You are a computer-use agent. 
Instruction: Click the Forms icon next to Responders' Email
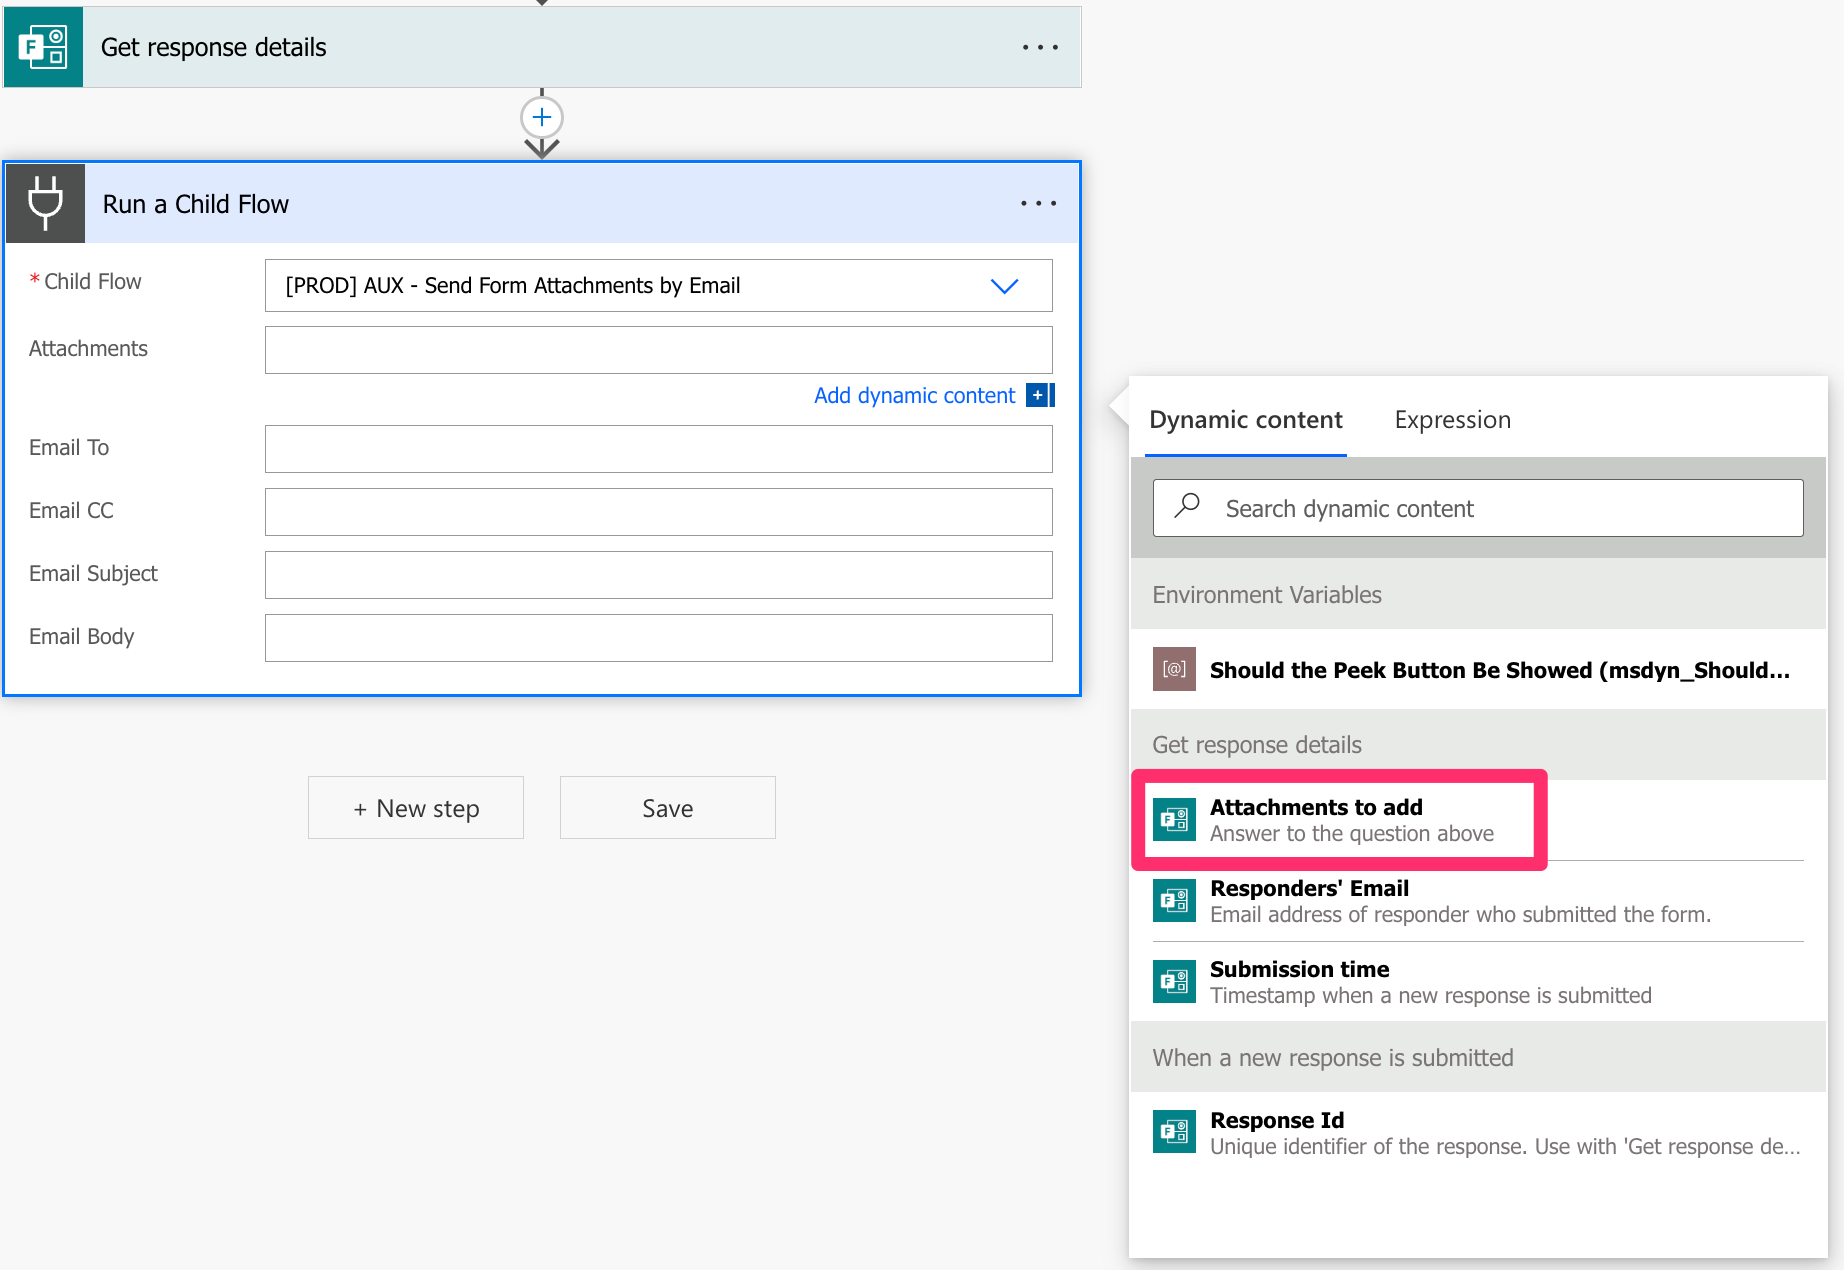point(1174,901)
